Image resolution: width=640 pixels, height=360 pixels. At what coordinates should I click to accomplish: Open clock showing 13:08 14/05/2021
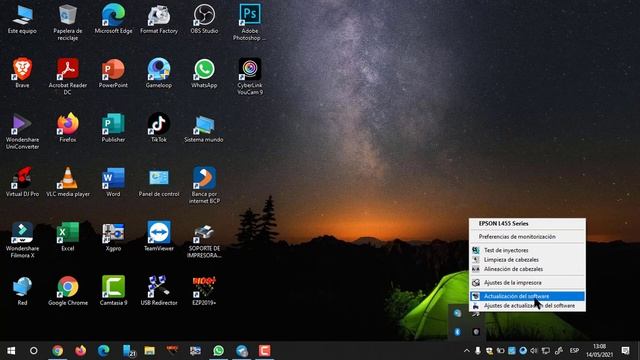coord(599,351)
